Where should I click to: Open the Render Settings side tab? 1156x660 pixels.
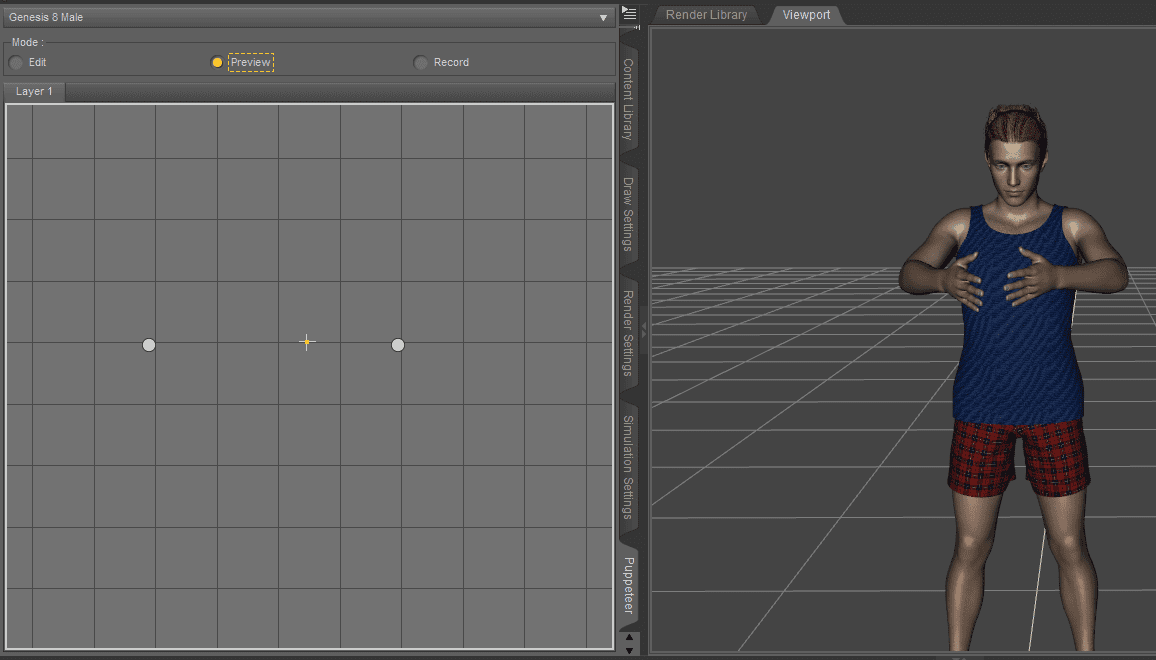(x=628, y=333)
